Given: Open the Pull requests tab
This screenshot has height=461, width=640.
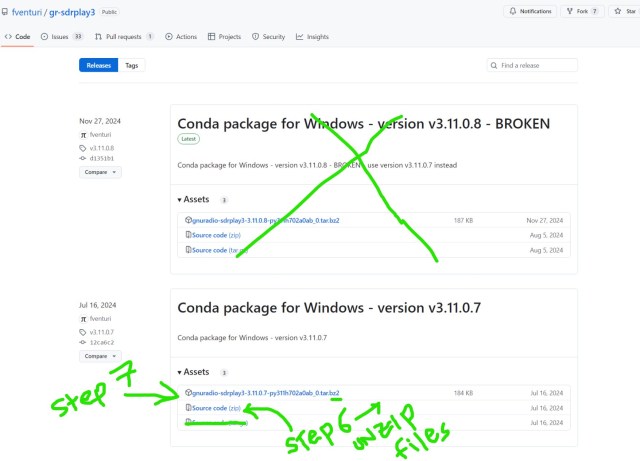Looking at the screenshot, I should (124, 37).
